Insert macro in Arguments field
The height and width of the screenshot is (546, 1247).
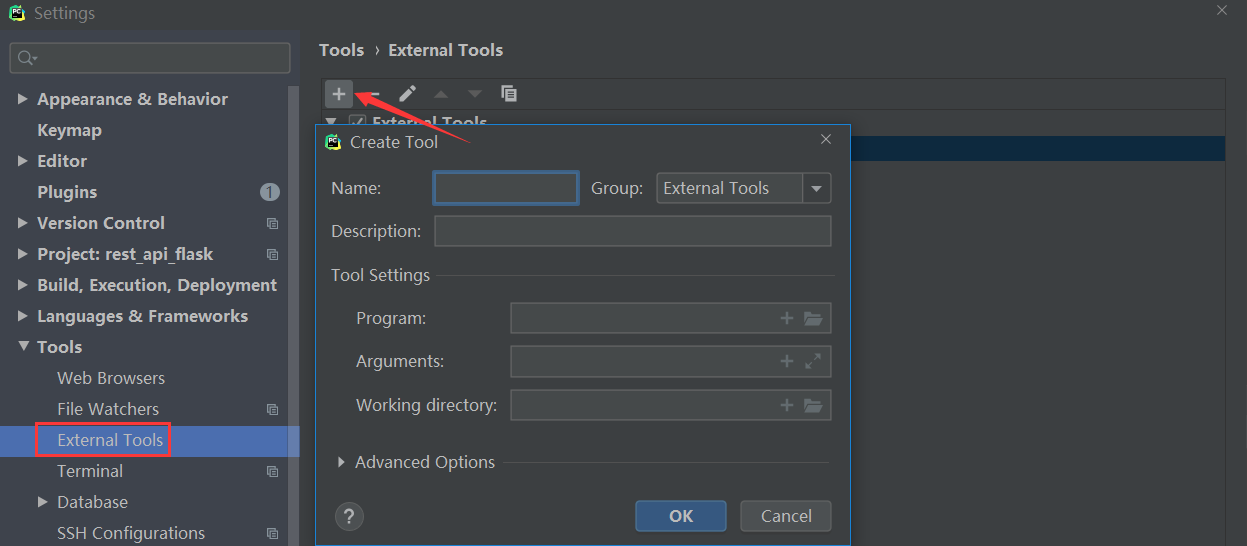787,361
